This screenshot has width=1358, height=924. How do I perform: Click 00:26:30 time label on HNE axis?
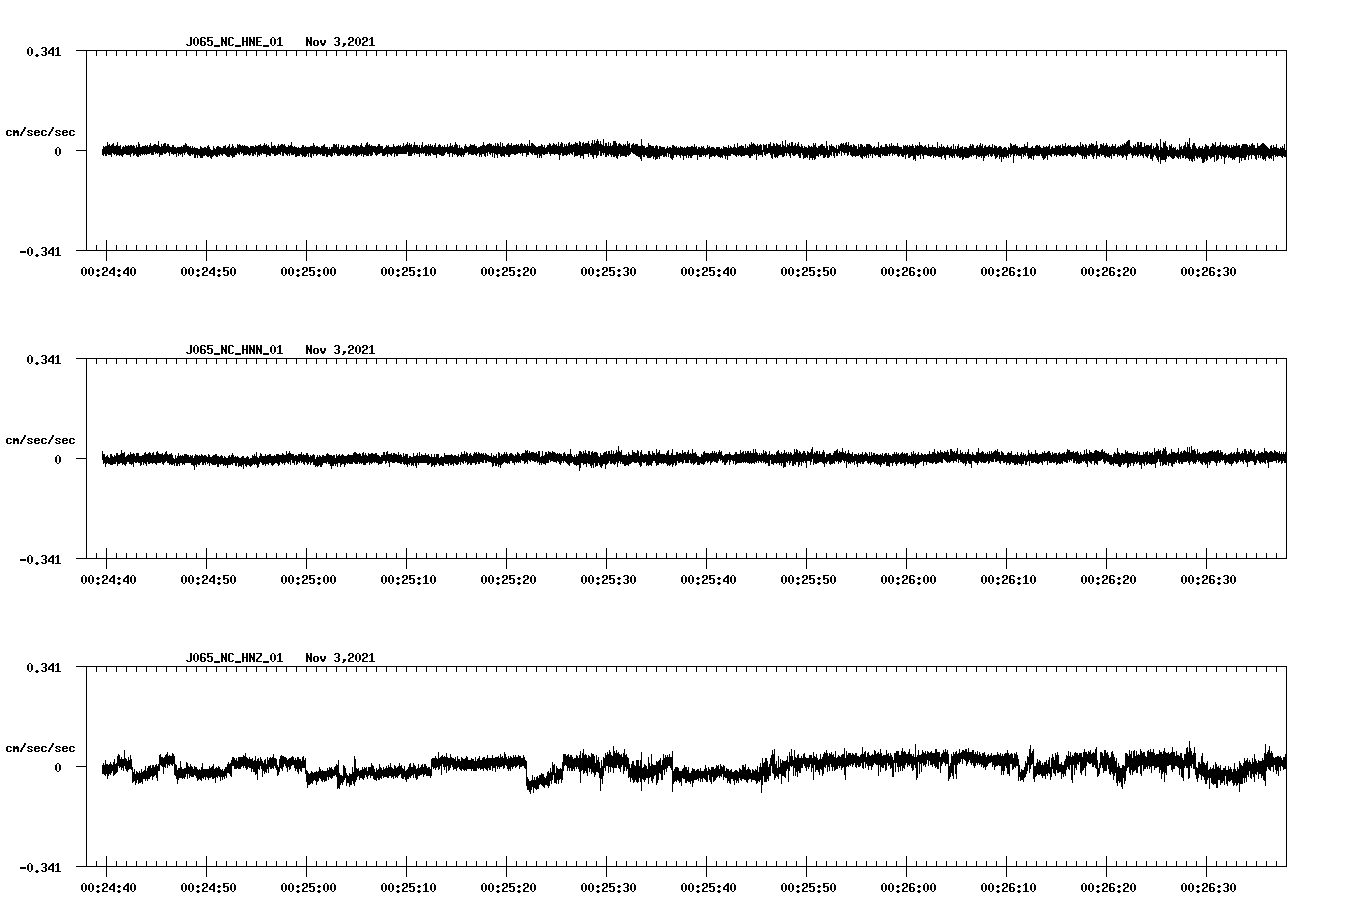coord(1208,272)
